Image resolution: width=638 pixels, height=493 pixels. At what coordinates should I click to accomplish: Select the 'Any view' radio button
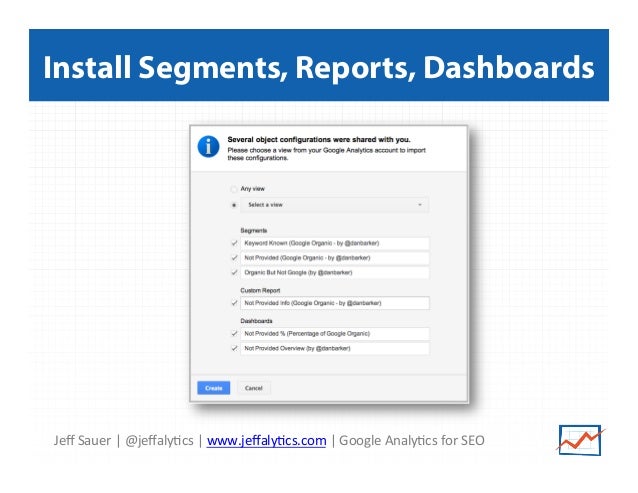234,189
